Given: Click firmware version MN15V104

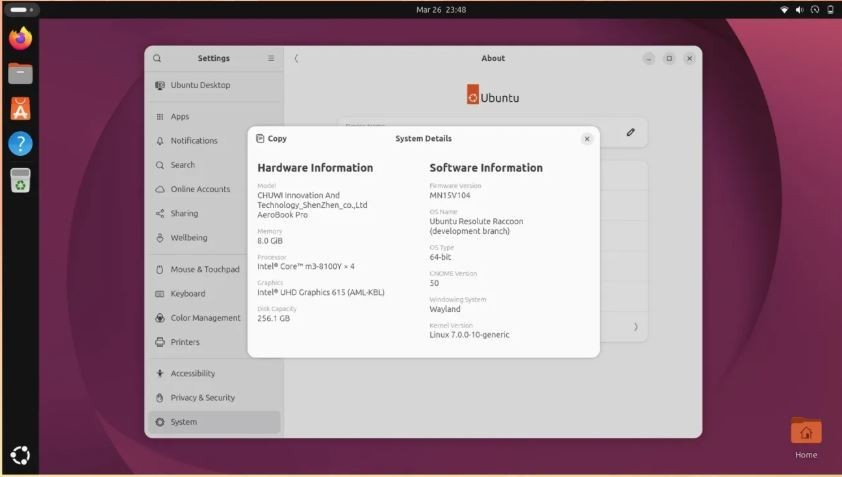Looking at the screenshot, I should [449, 196].
